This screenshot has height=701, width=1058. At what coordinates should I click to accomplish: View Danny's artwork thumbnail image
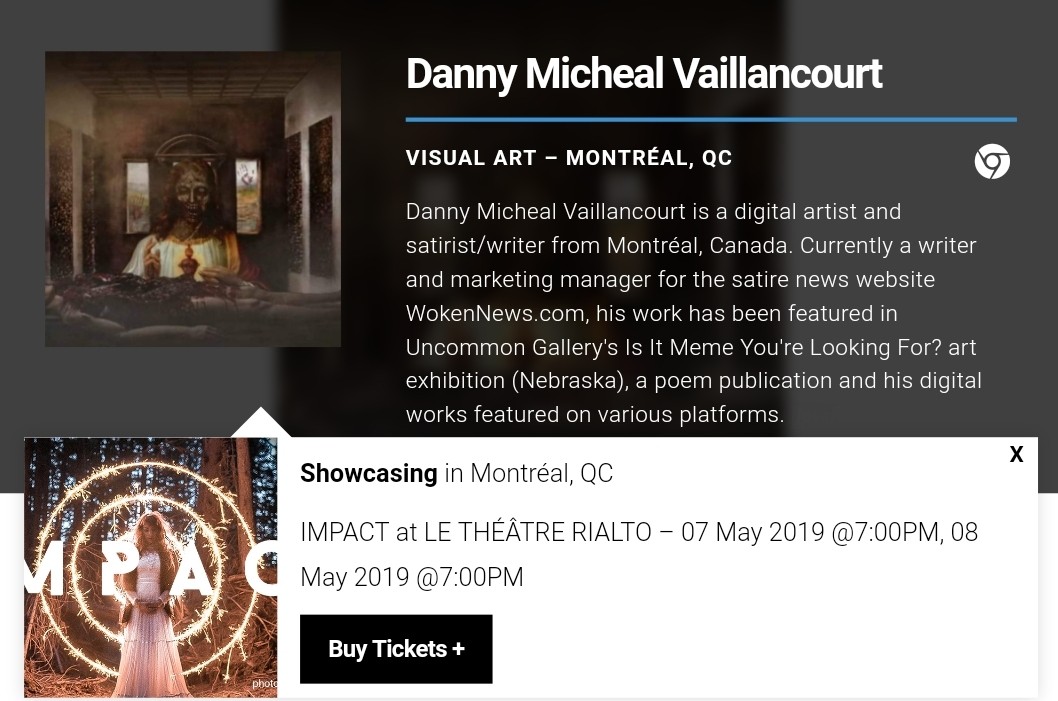(x=193, y=199)
